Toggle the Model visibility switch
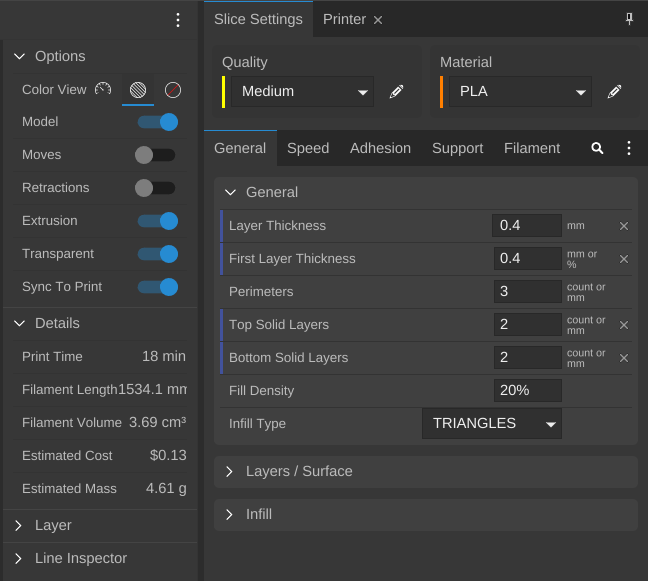The width and height of the screenshot is (648, 581). coord(157,122)
